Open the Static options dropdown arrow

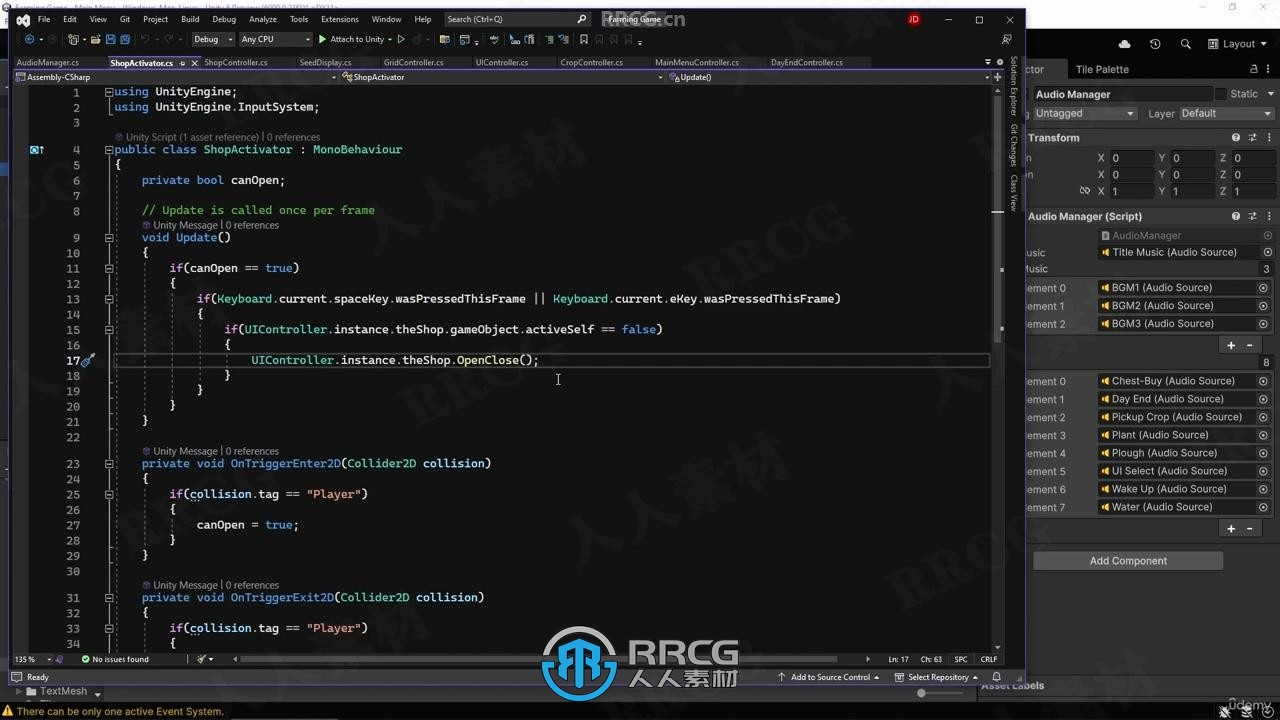[1270, 94]
